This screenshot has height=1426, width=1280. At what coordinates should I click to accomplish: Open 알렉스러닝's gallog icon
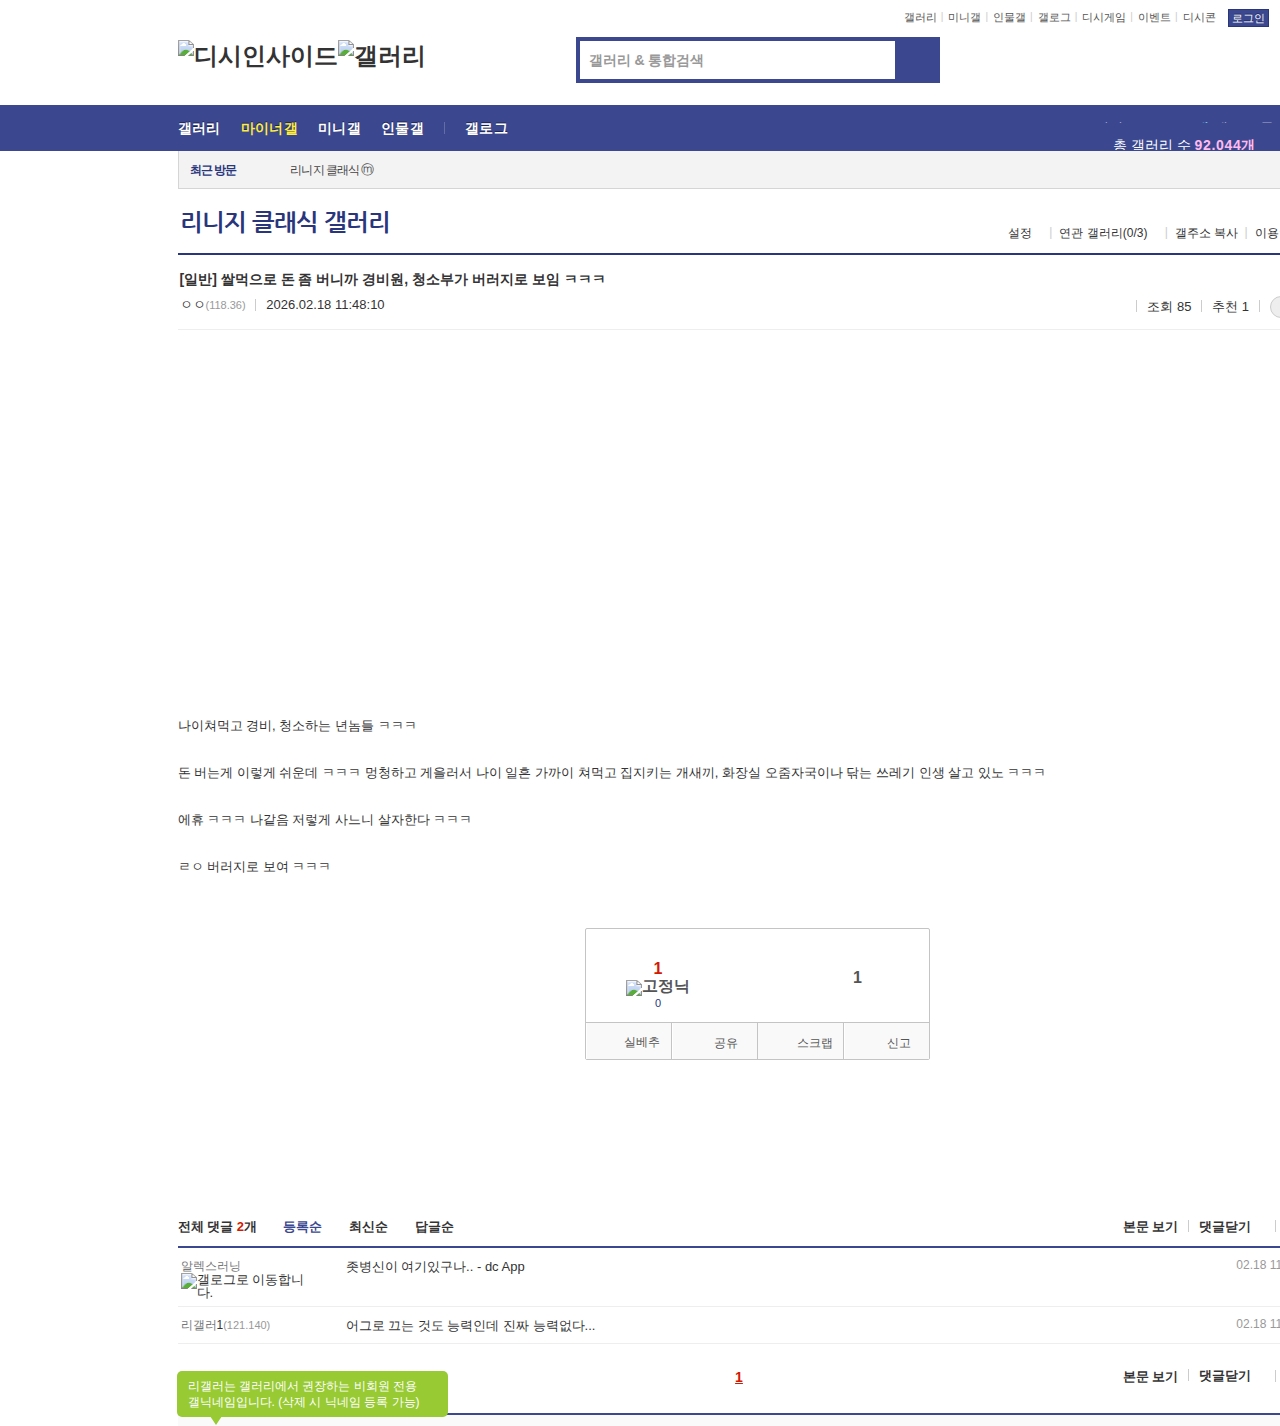tap(242, 1286)
